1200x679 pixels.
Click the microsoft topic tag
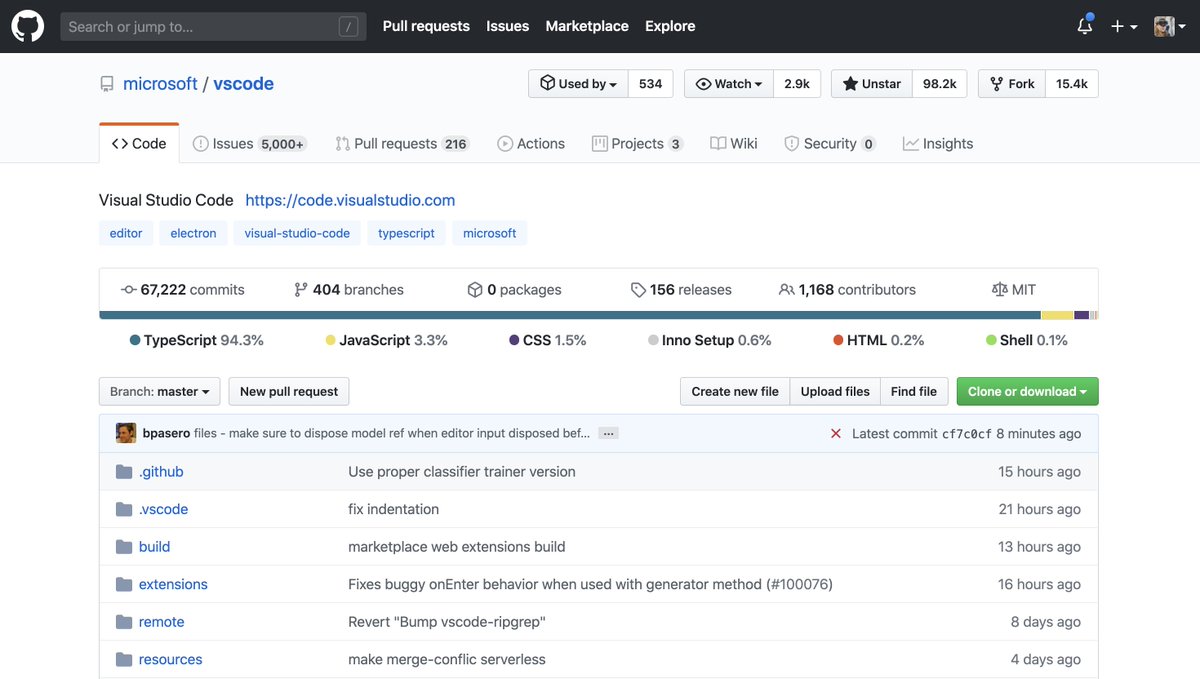pos(489,233)
